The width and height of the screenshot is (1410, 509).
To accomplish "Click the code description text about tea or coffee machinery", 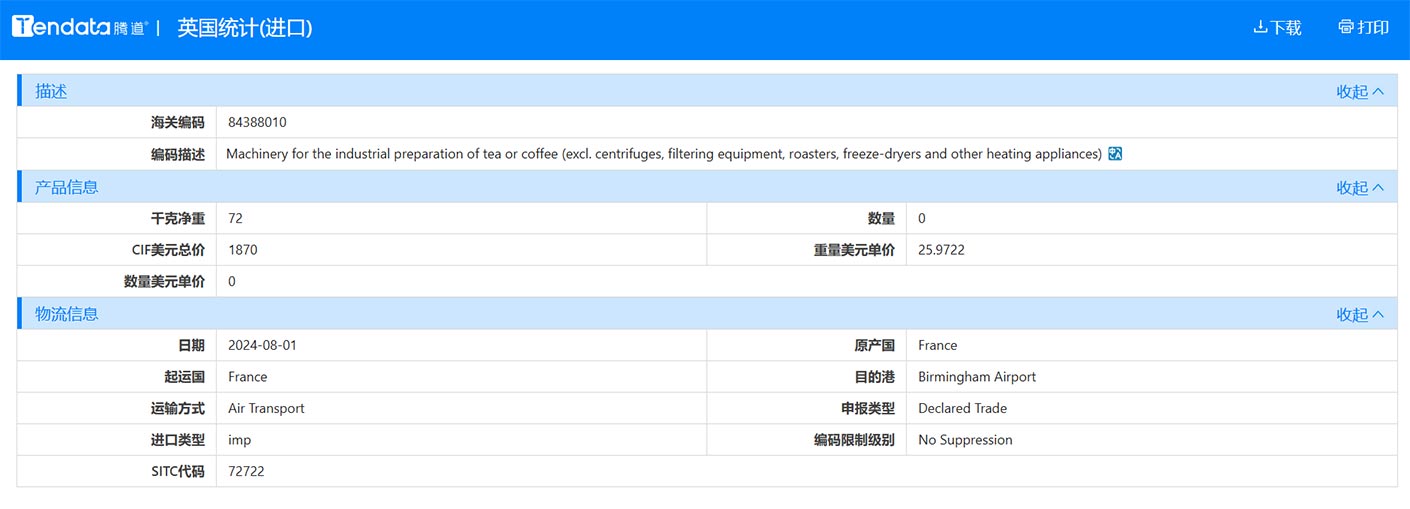I will tap(664, 154).
